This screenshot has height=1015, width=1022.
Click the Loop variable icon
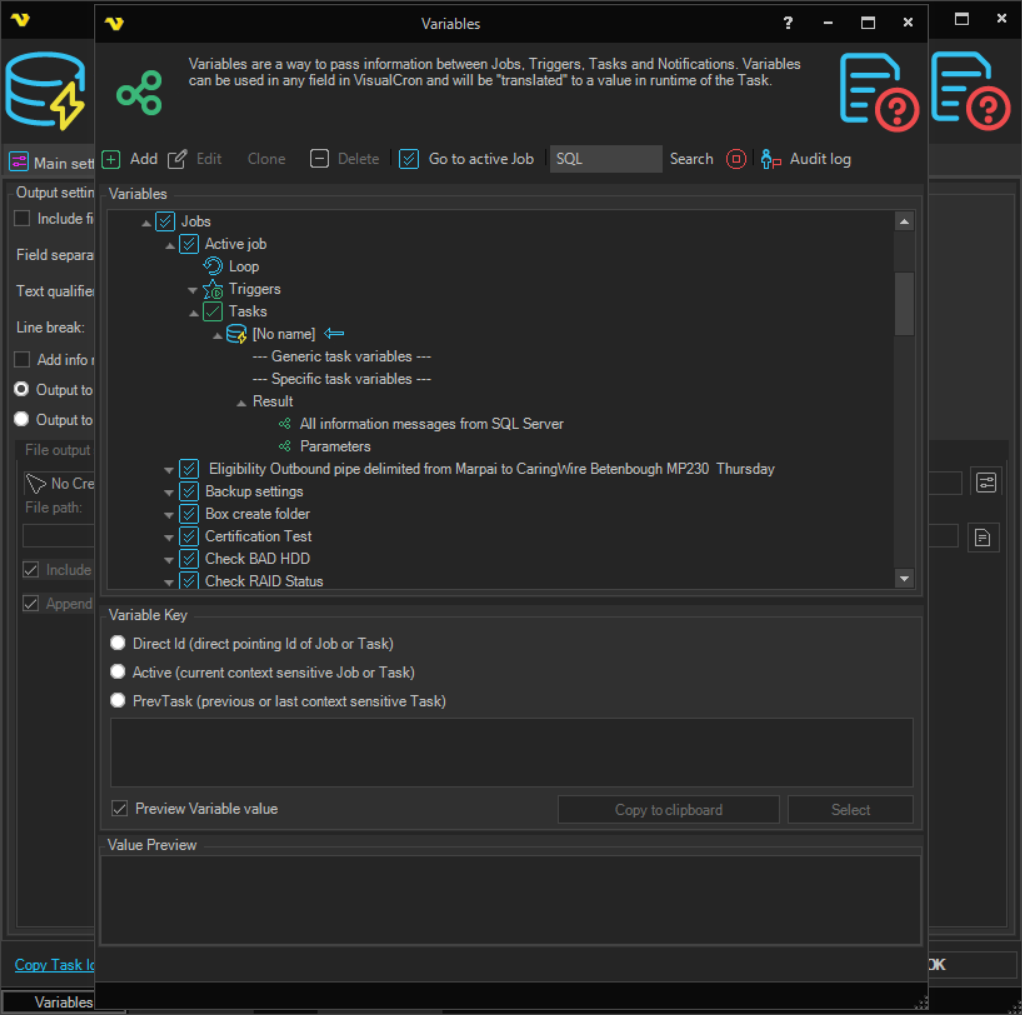(x=212, y=266)
